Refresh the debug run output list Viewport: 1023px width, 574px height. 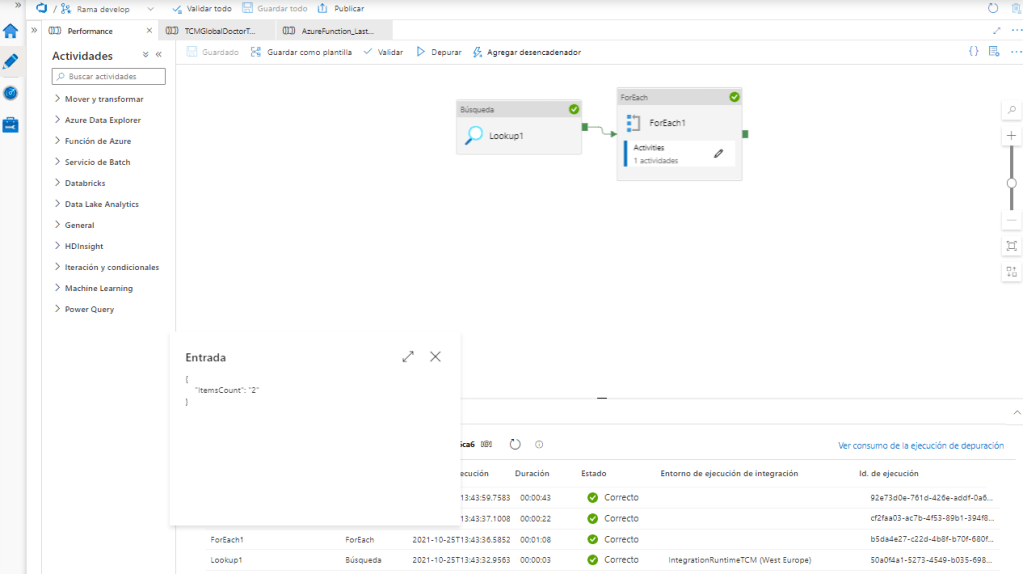point(515,444)
